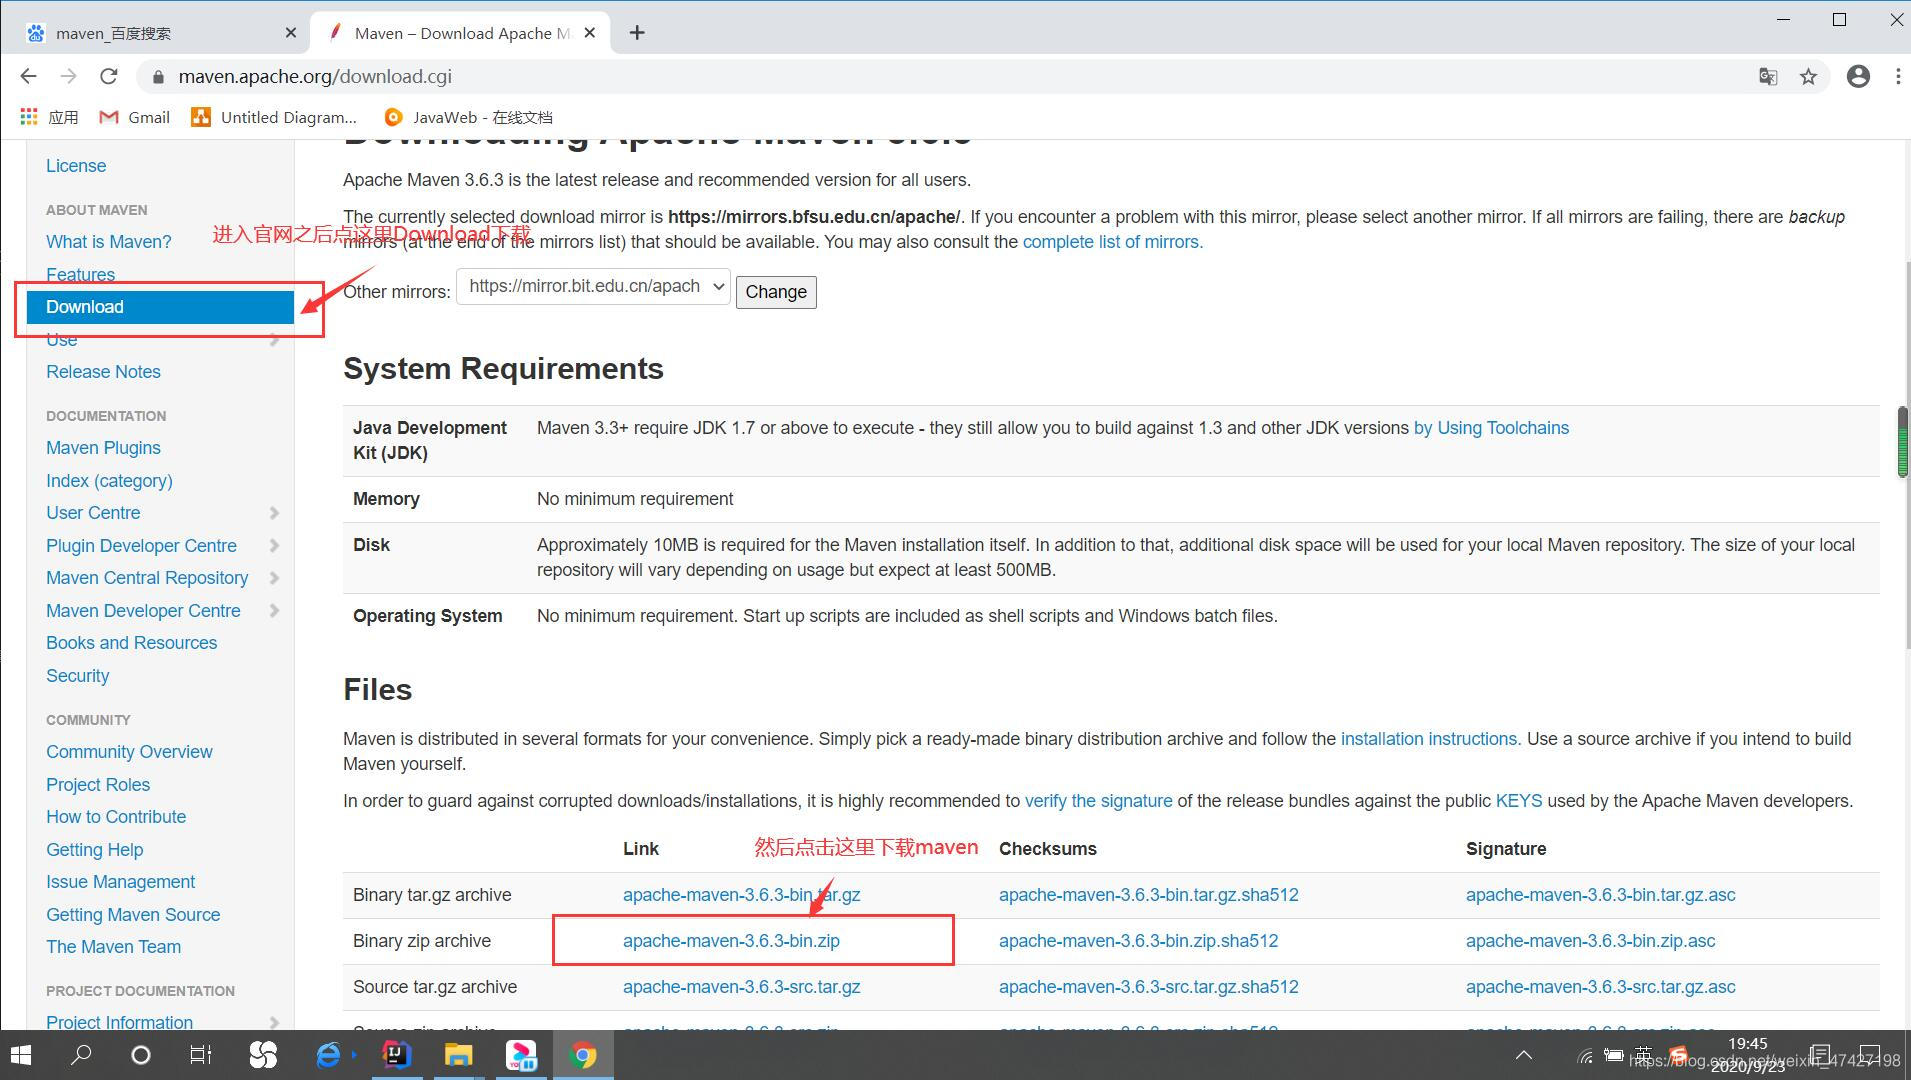Open a new browser tab

pos(637,33)
